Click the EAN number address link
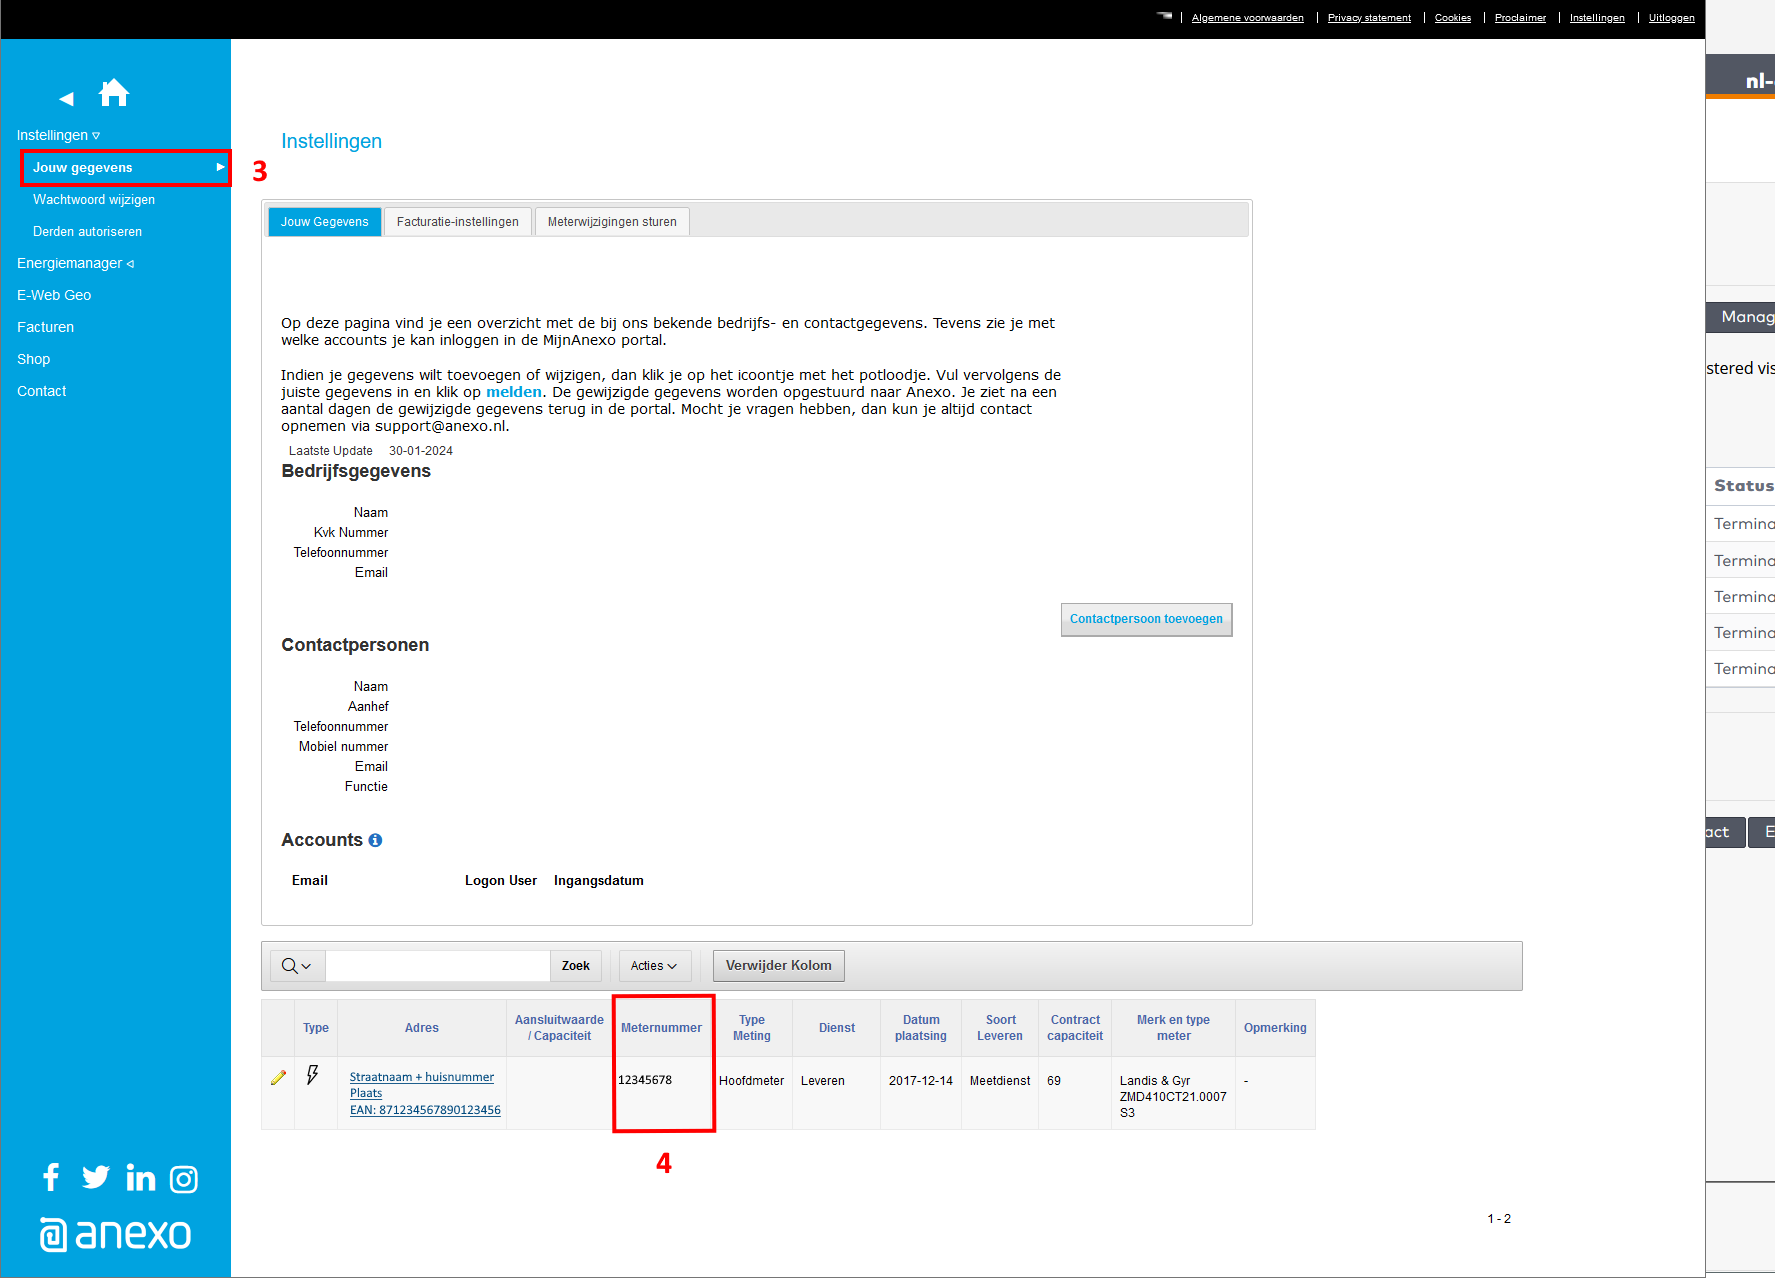Screen dimensions: 1775x1278 425,1110
